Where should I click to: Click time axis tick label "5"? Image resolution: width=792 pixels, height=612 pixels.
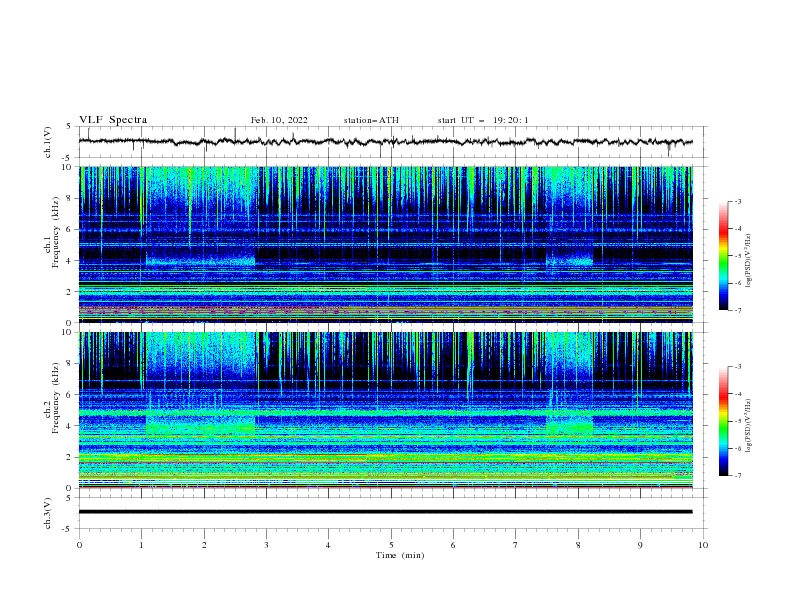(x=391, y=545)
